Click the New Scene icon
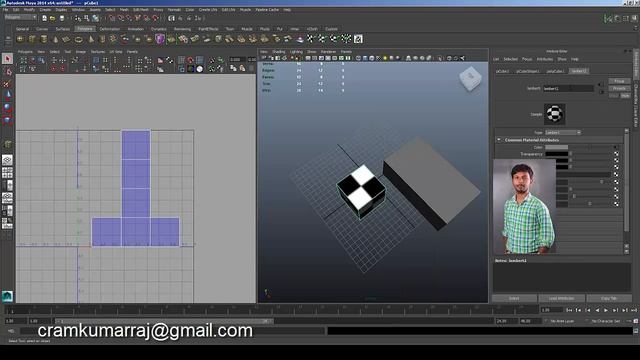This screenshot has height=360, width=640. pos(44,18)
